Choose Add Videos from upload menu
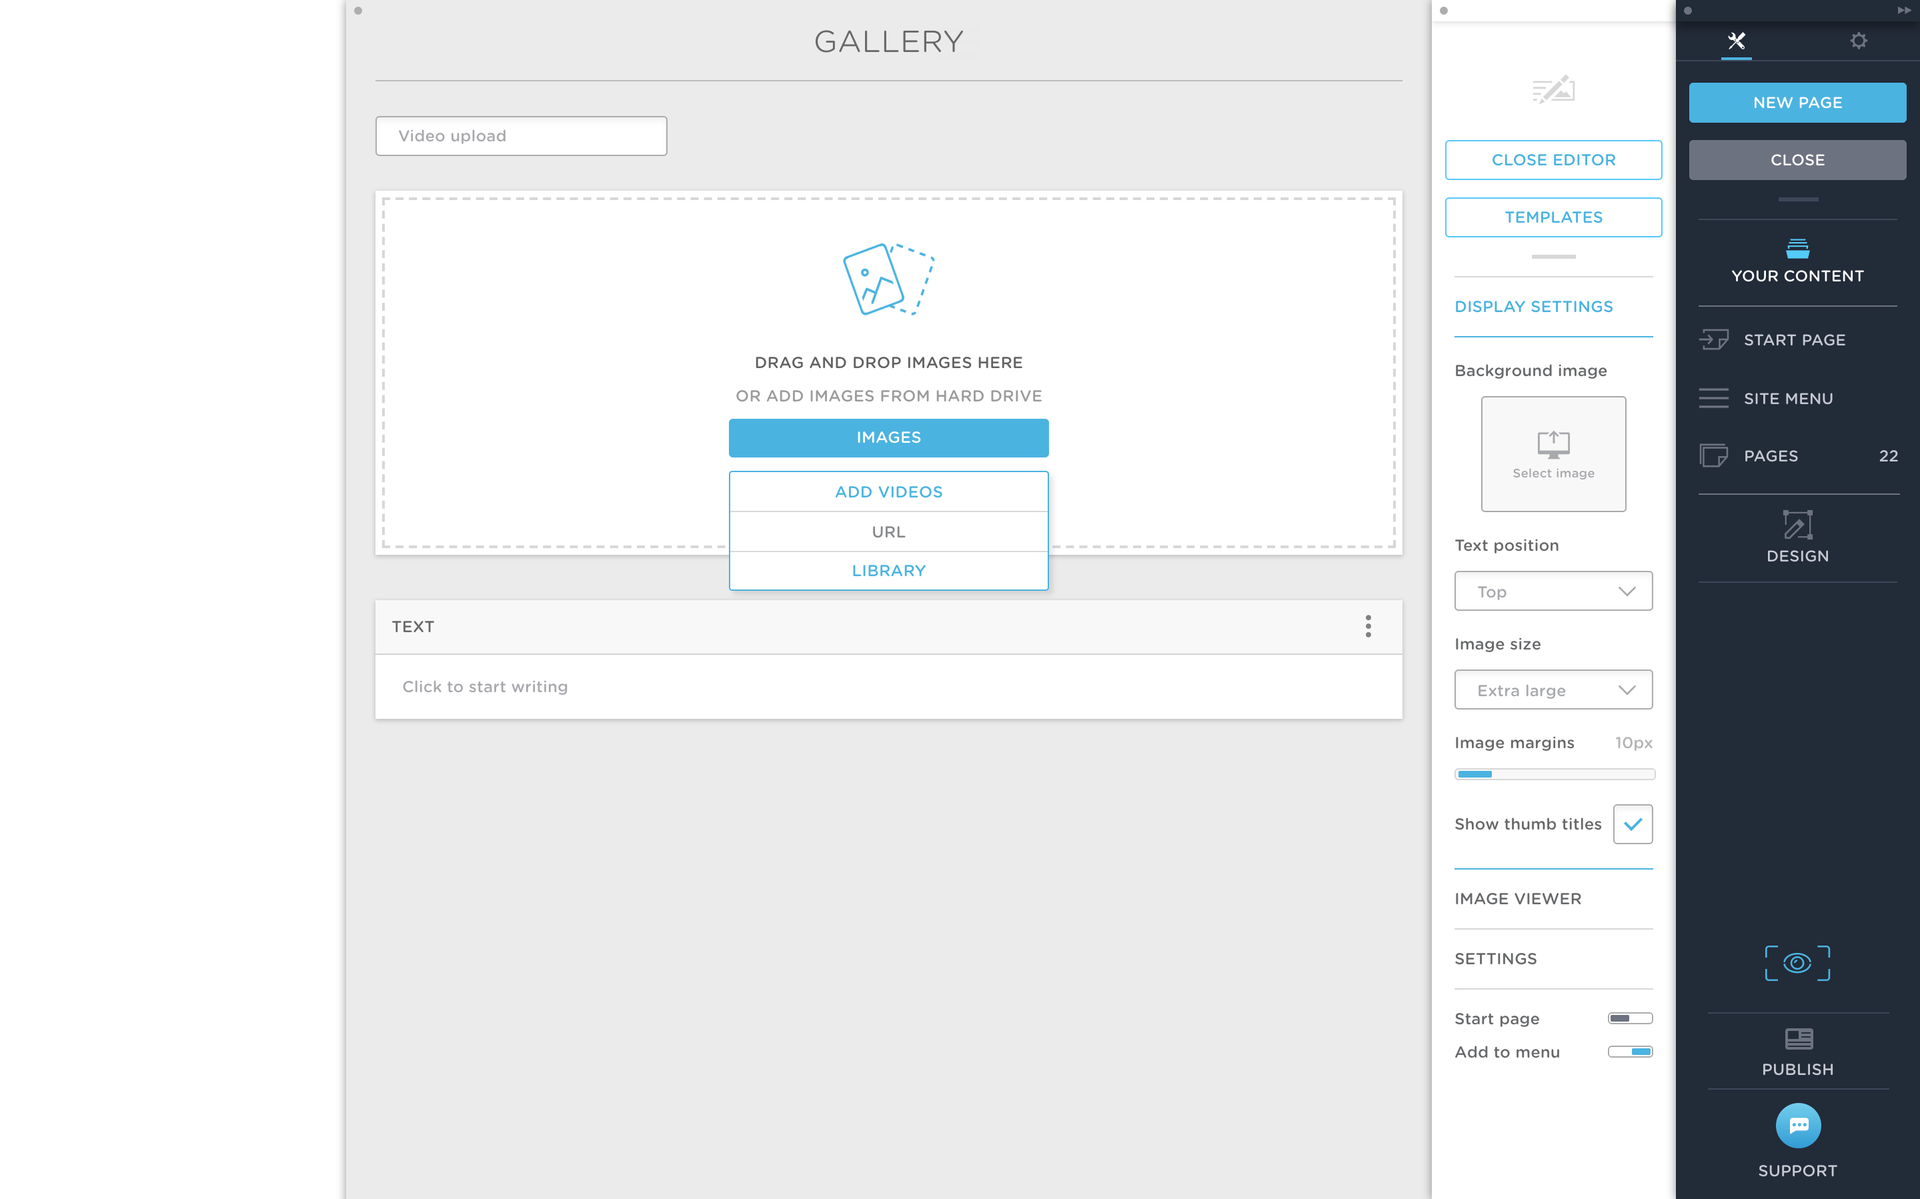1920x1199 pixels. (x=888, y=492)
